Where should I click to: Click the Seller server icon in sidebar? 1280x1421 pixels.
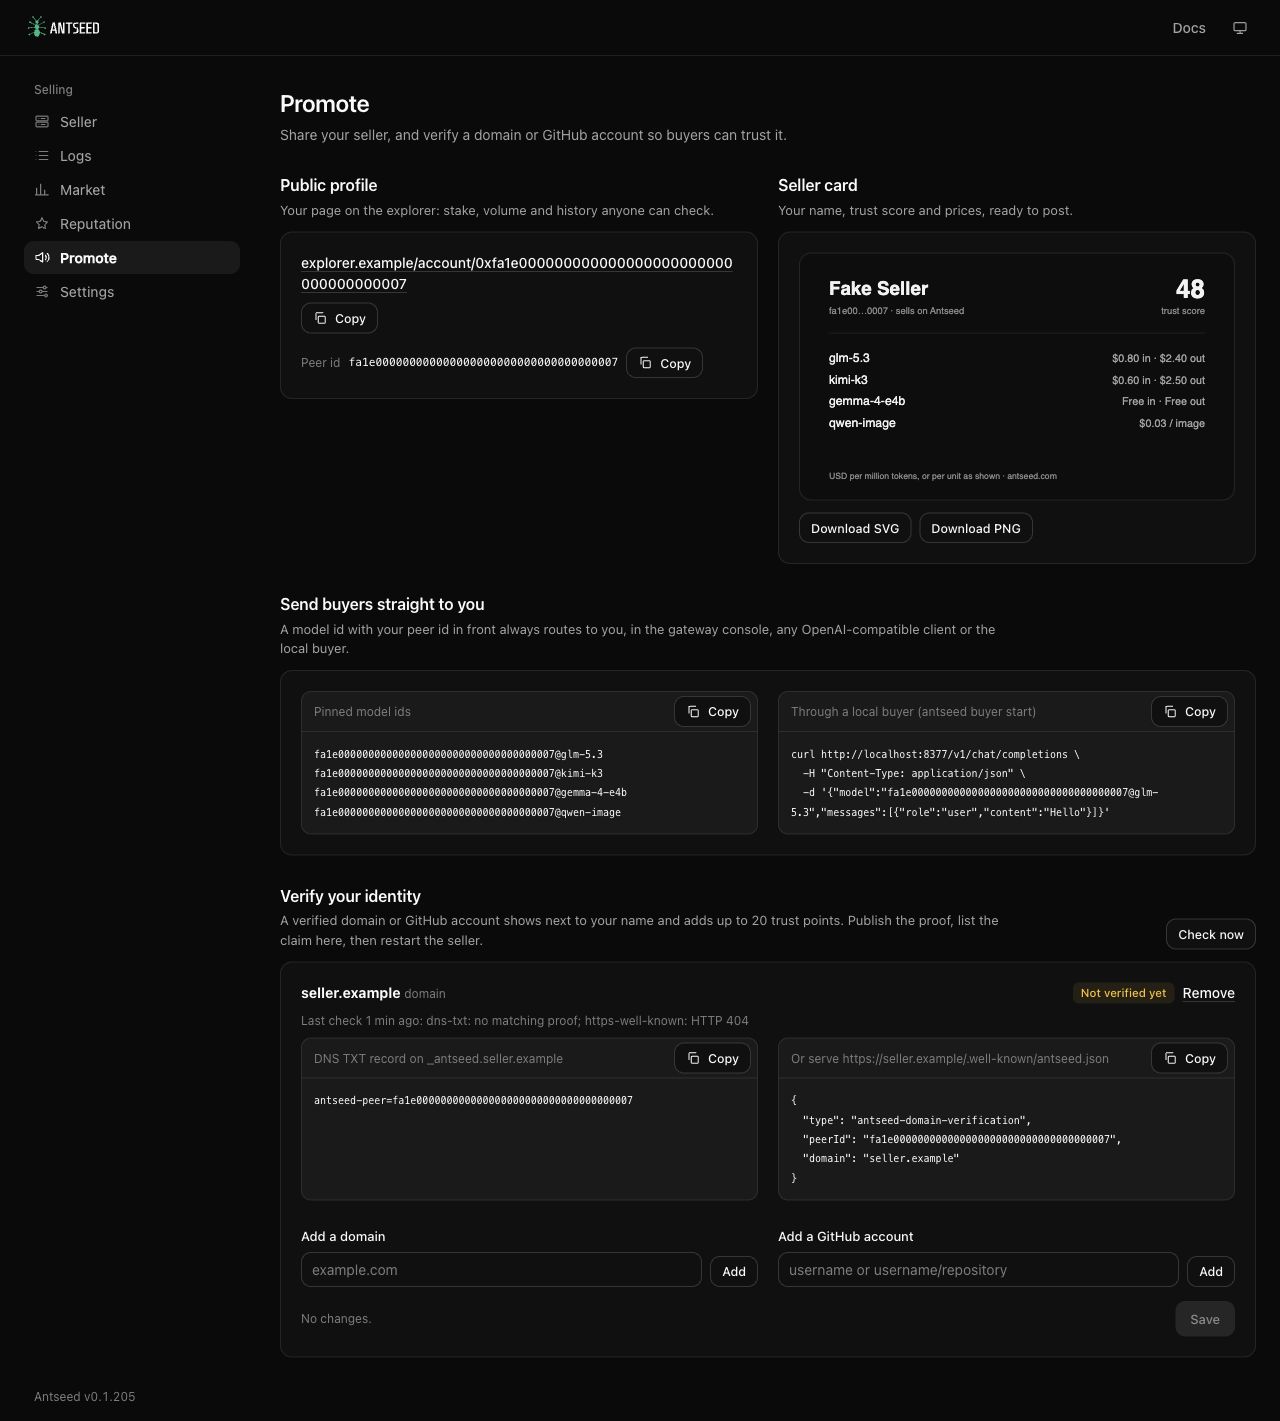(x=42, y=122)
